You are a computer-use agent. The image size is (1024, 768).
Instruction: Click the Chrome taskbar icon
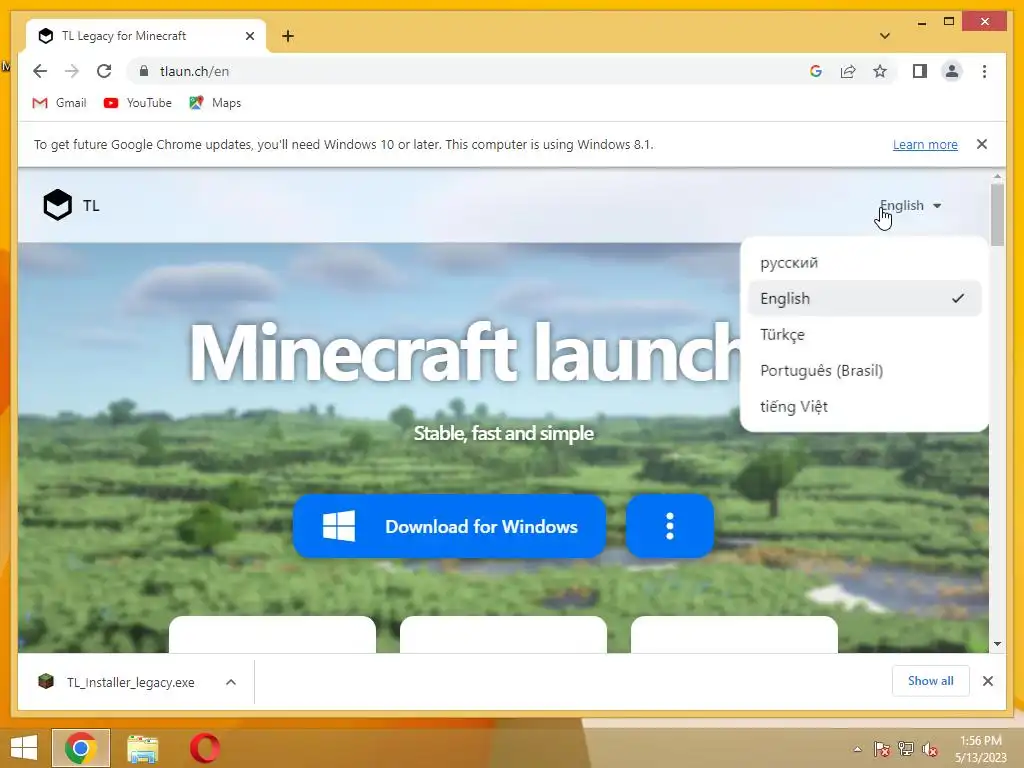click(x=81, y=748)
